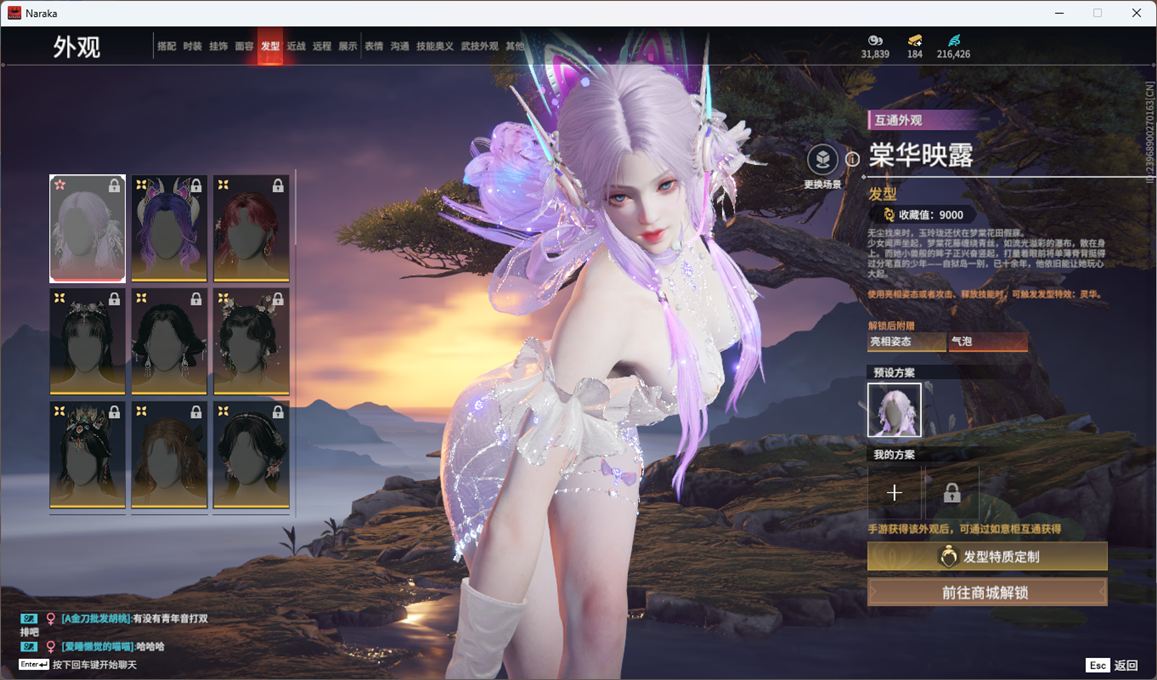
Task: Close the Naraka window
Action: tap(1136, 13)
